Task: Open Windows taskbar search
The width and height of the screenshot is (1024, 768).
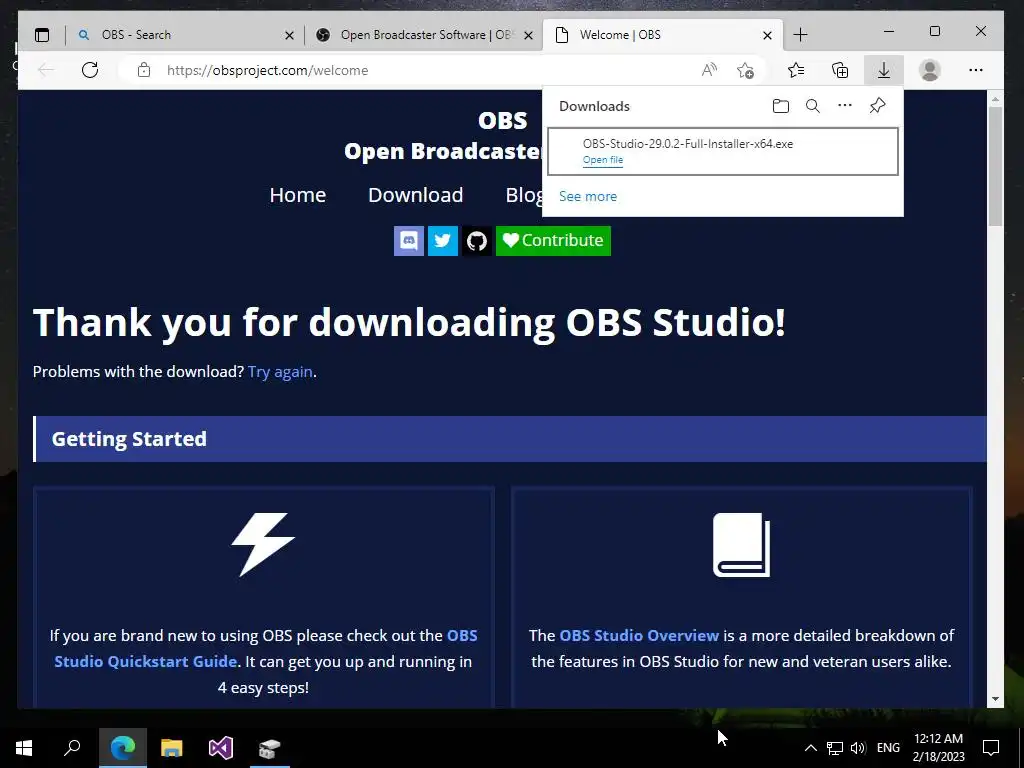Action: tap(72, 748)
